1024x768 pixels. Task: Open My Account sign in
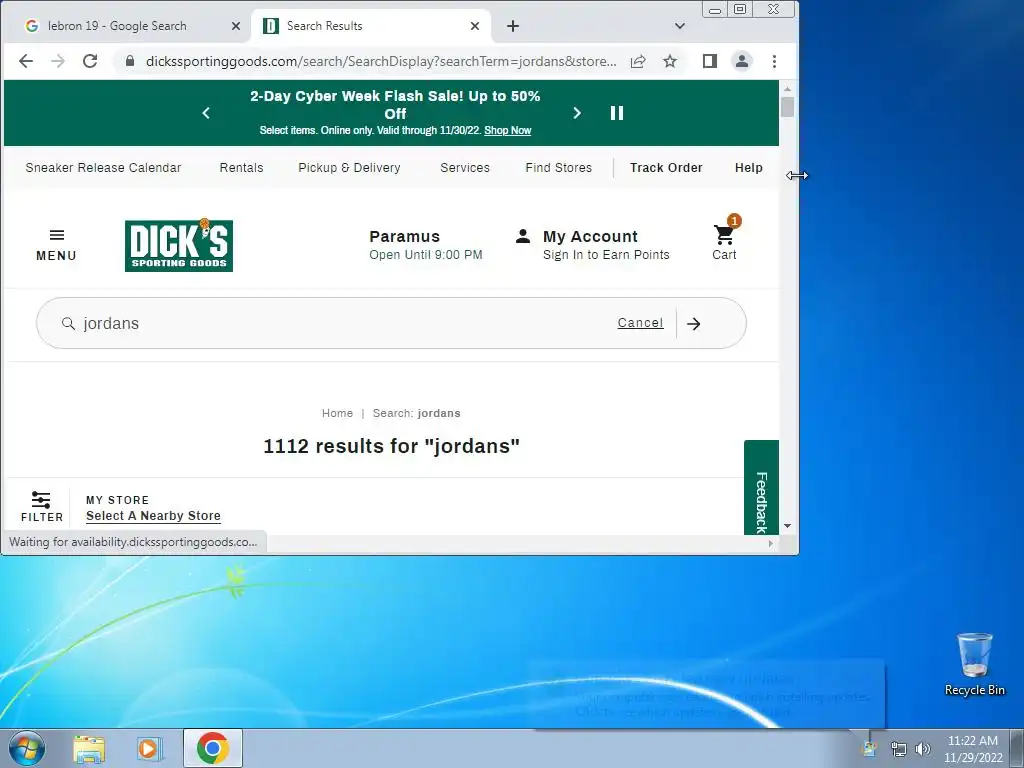coord(593,245)
